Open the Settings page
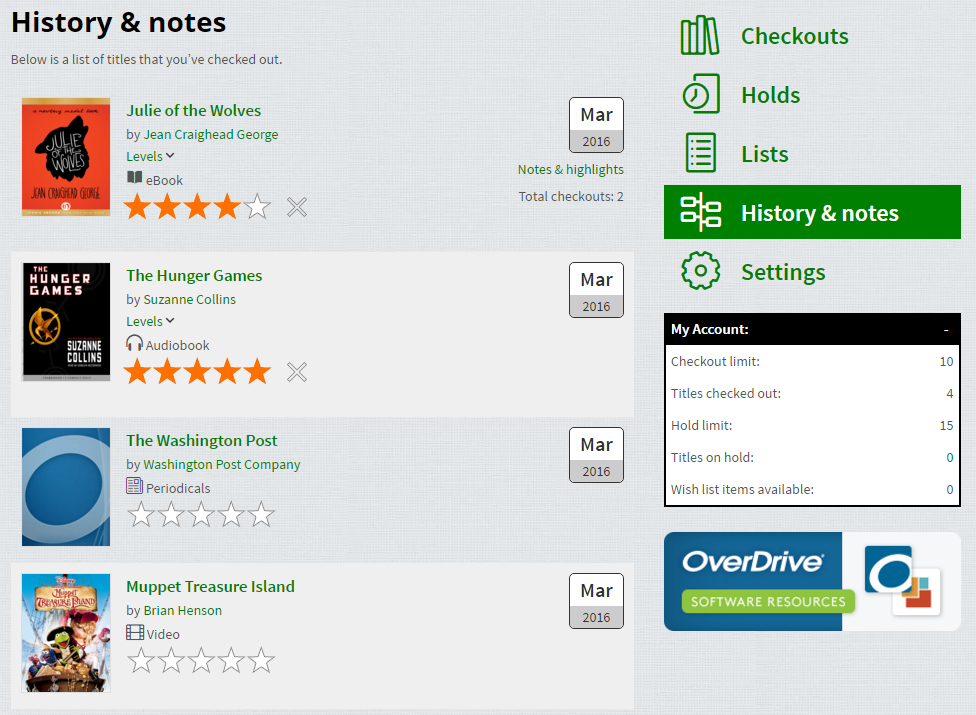Viewport: 976px width, 715px height. click(x=783, y=273)
